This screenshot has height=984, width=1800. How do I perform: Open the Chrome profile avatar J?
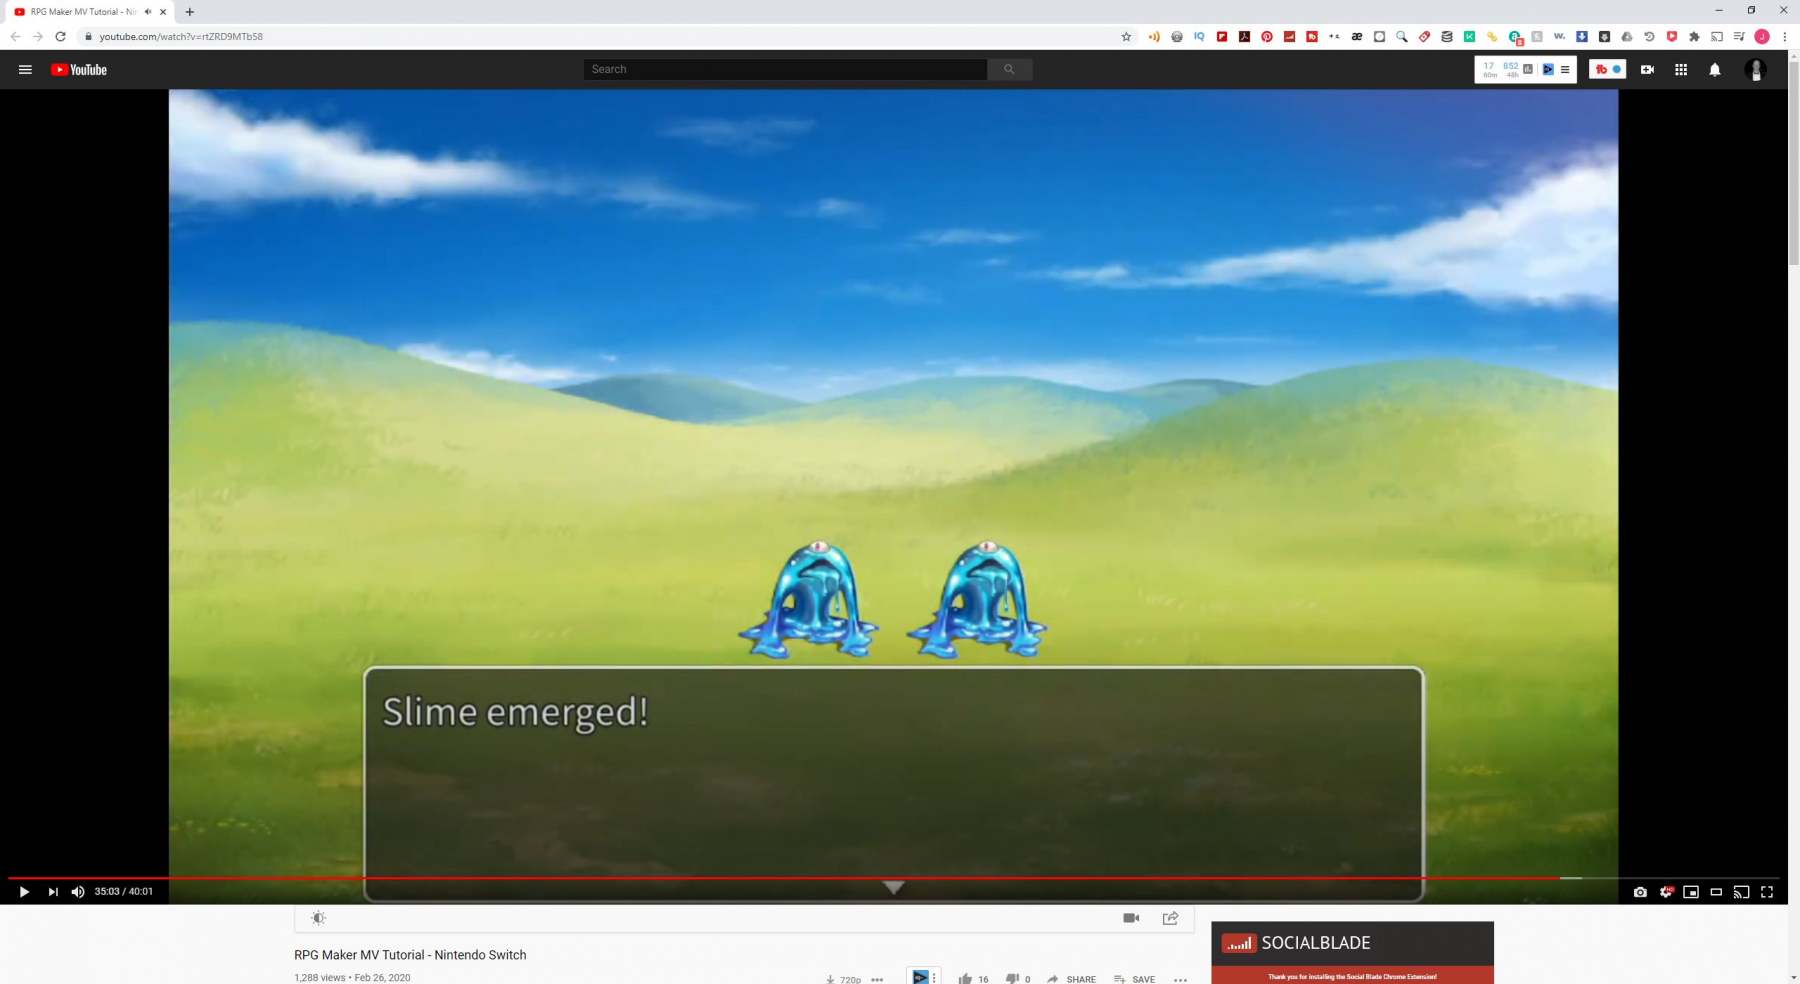[1762, 36]
